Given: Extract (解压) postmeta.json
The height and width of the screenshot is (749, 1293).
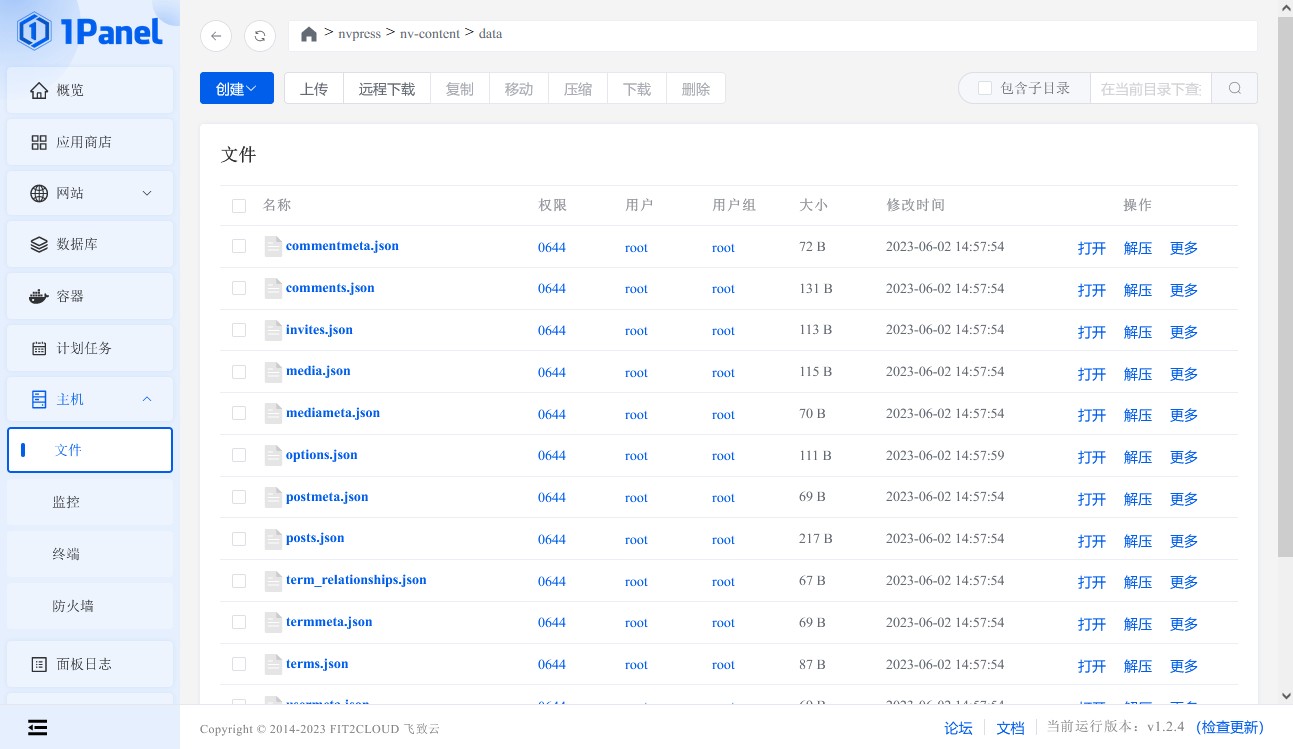Looking at the screenshot, I should point(1138,499).
